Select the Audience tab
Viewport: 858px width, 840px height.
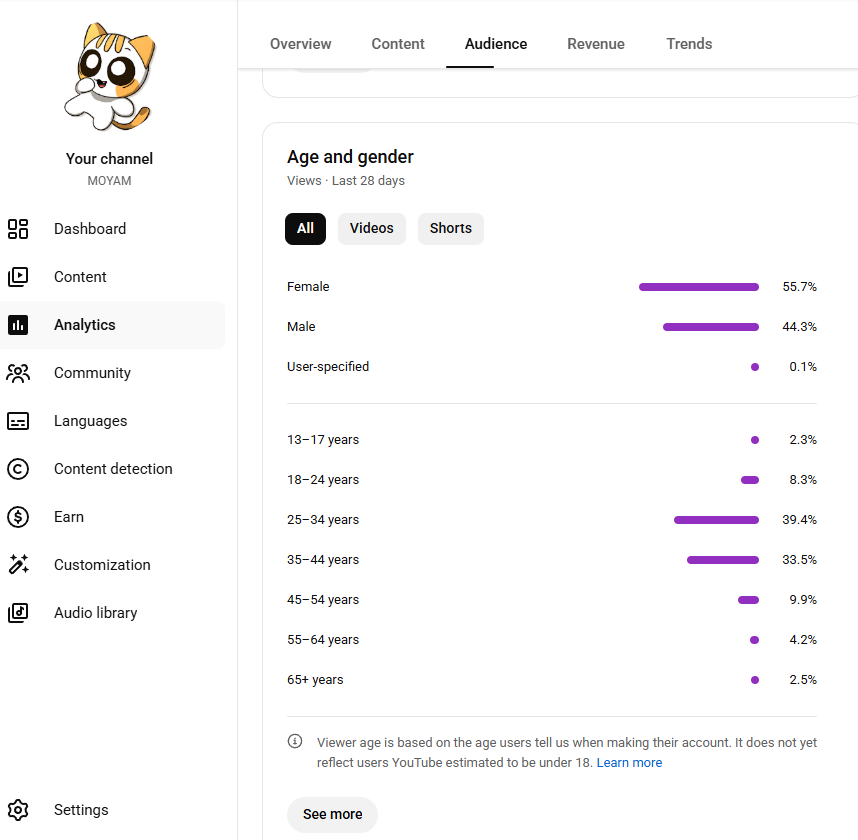(496, 44)
